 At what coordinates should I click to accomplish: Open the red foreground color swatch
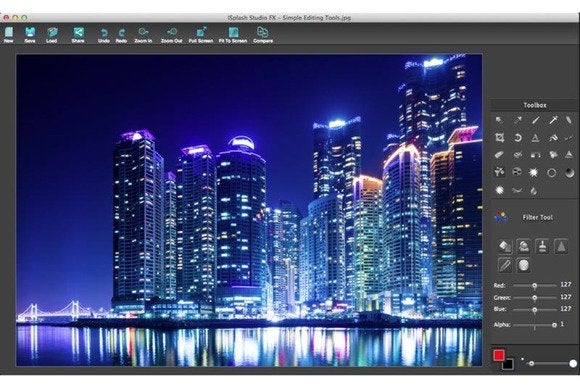coord(499,355)
